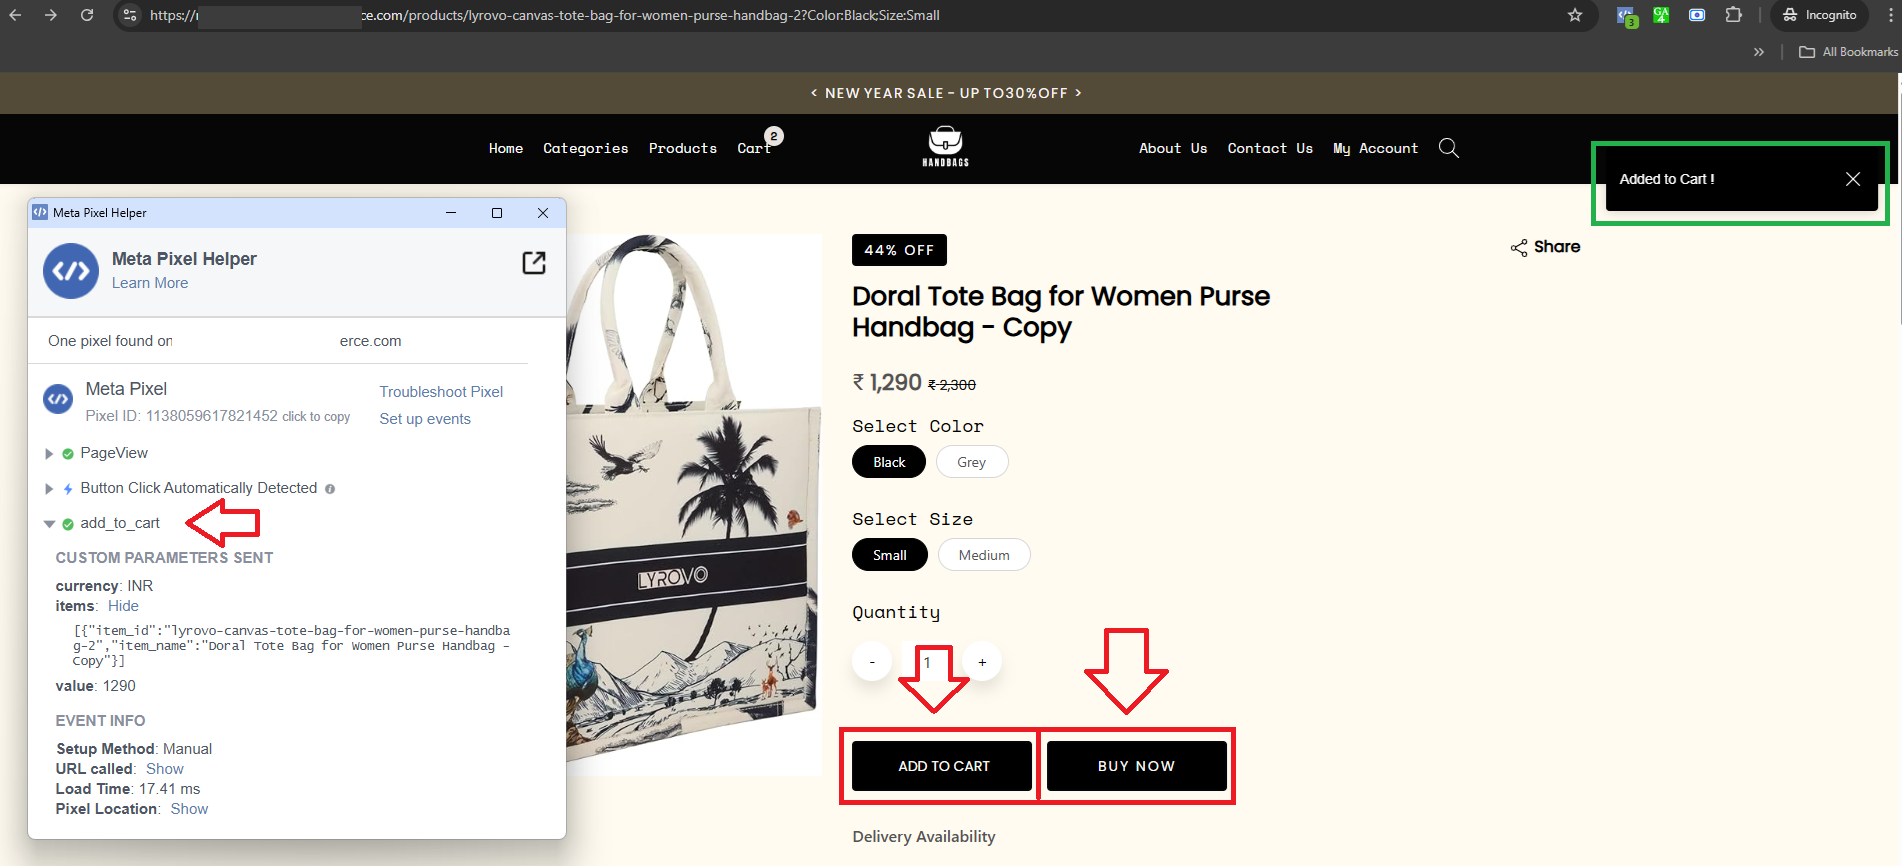This screenshot has width=1902, height=866.
Task: Select the Grey color option
Action: pos(971,462)
